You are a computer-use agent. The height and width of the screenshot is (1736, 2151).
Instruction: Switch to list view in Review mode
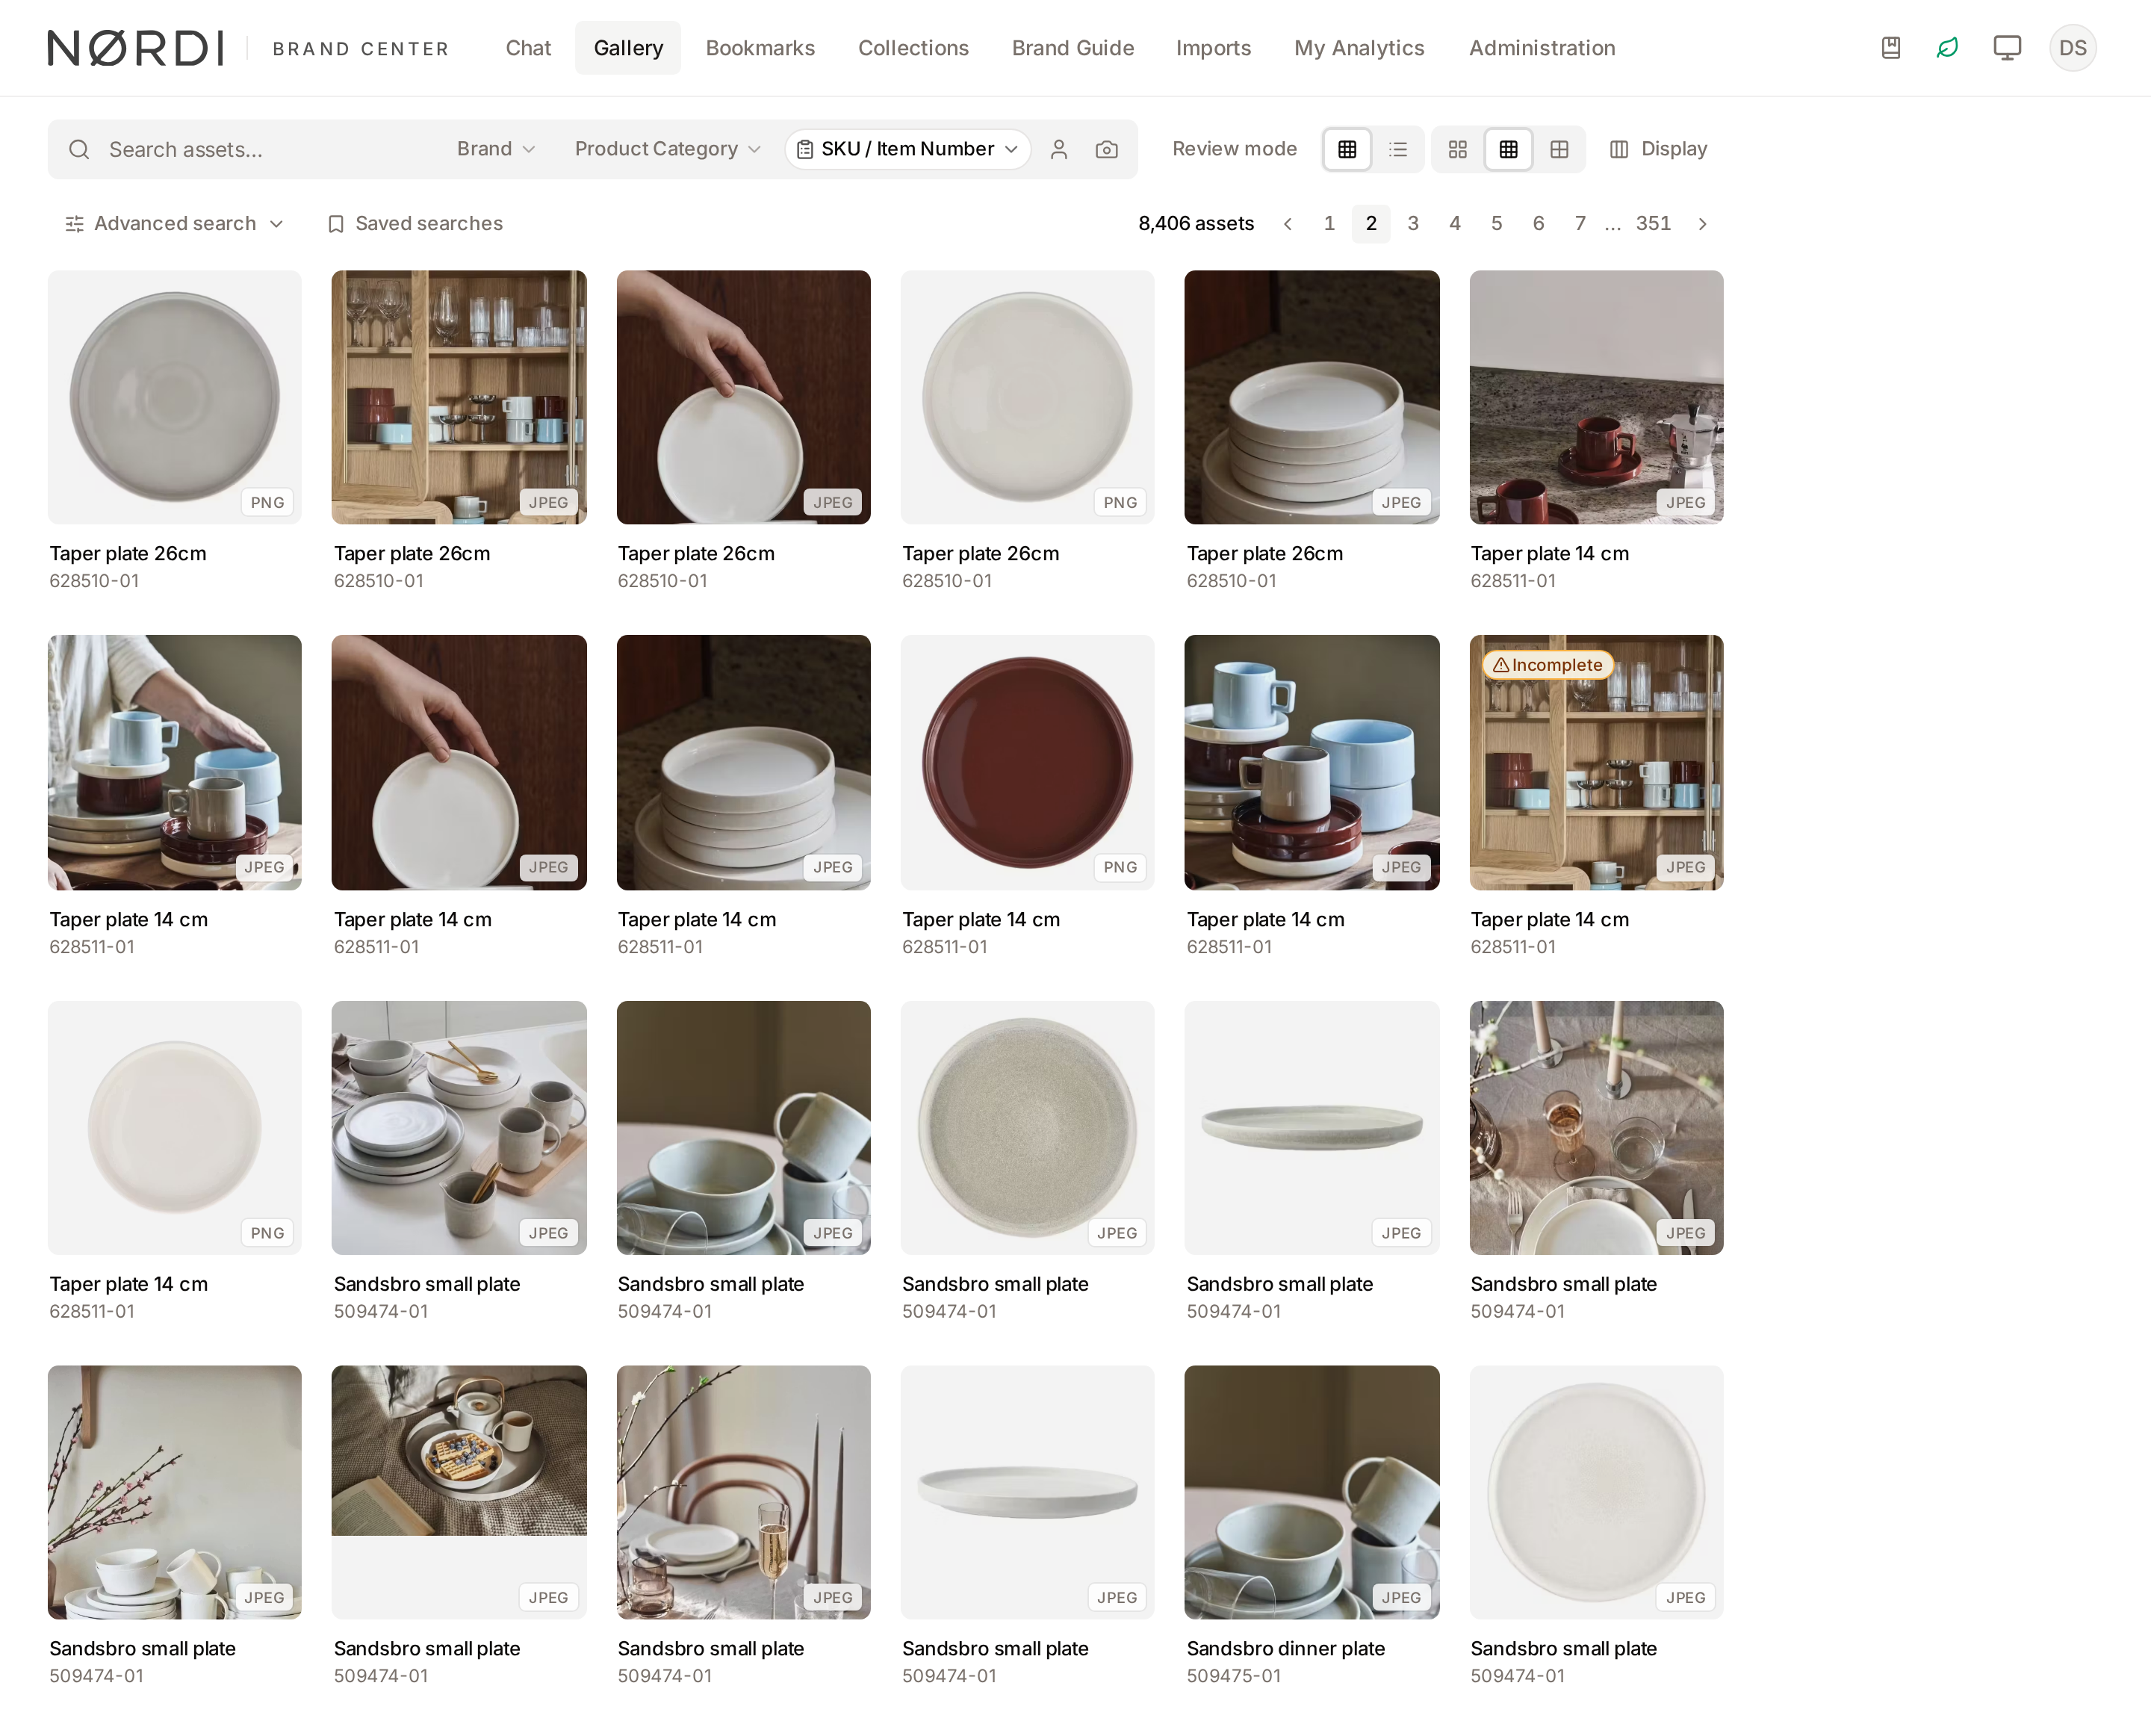(1398, 150)
